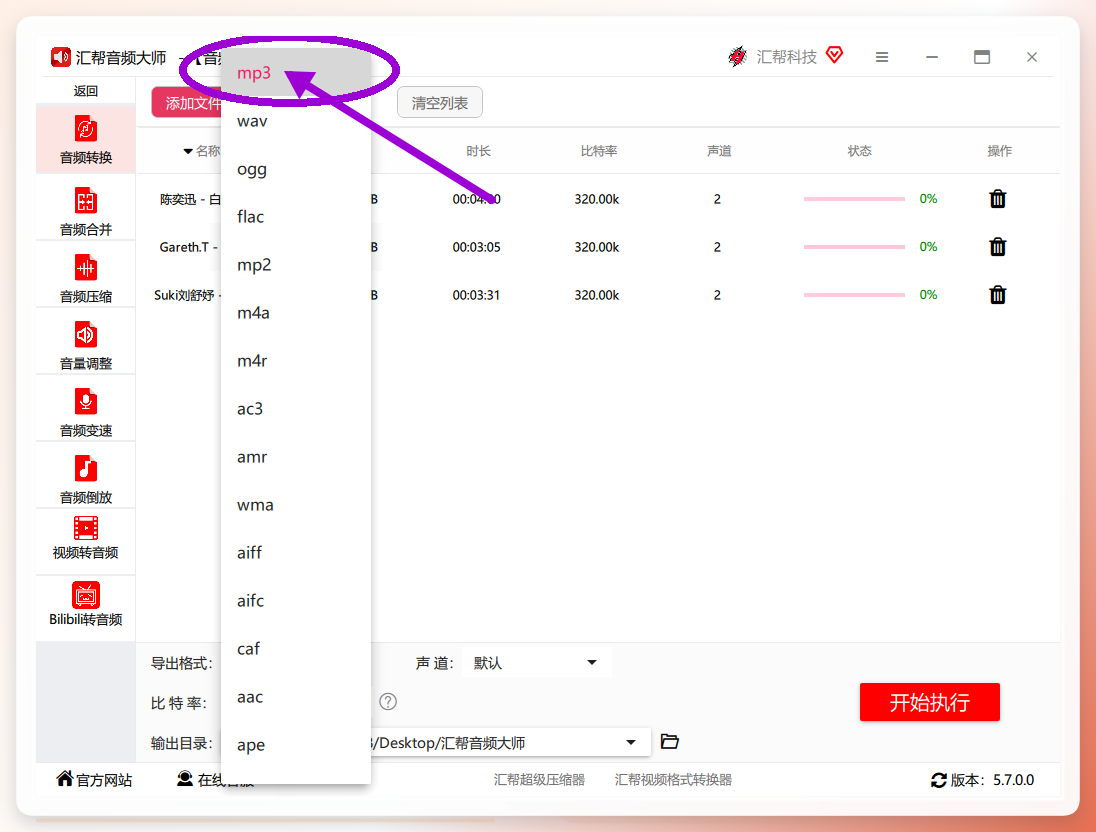The image size is (1096, 832).
Task: Expand the 声道 channel dropdown
Action: [x=536, y=663]
